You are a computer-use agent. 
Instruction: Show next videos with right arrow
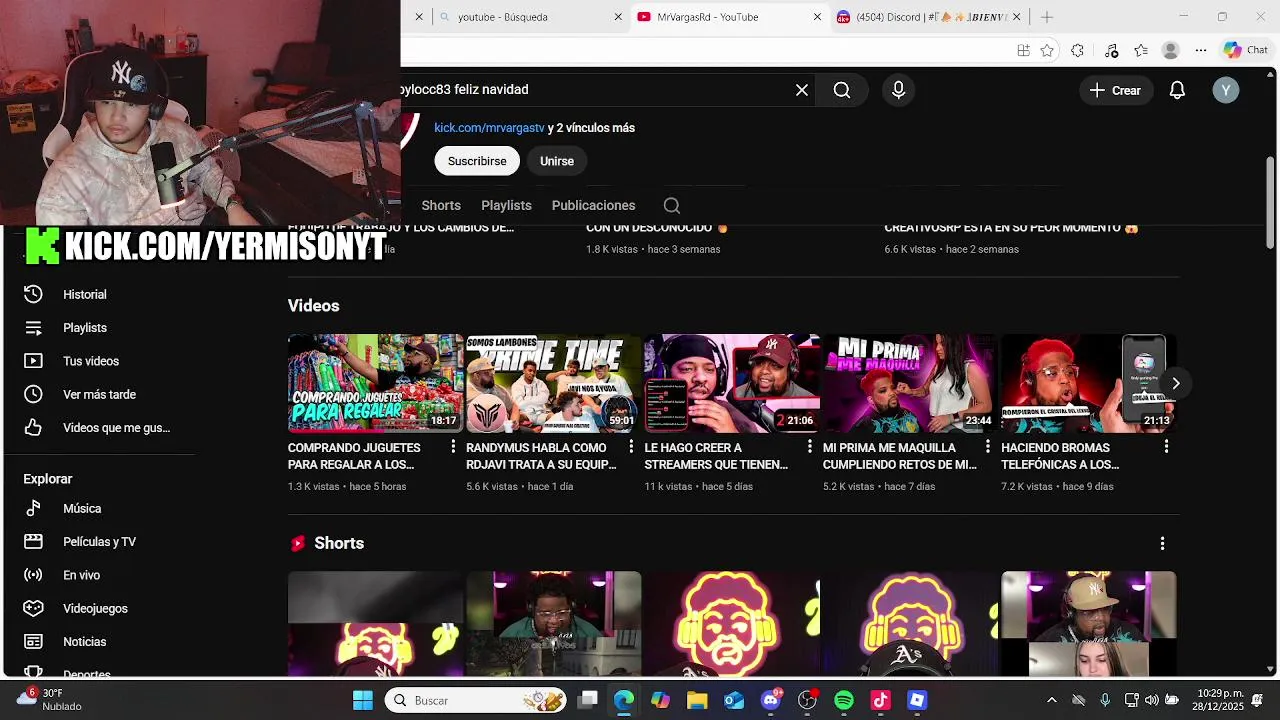(1176, 383)
